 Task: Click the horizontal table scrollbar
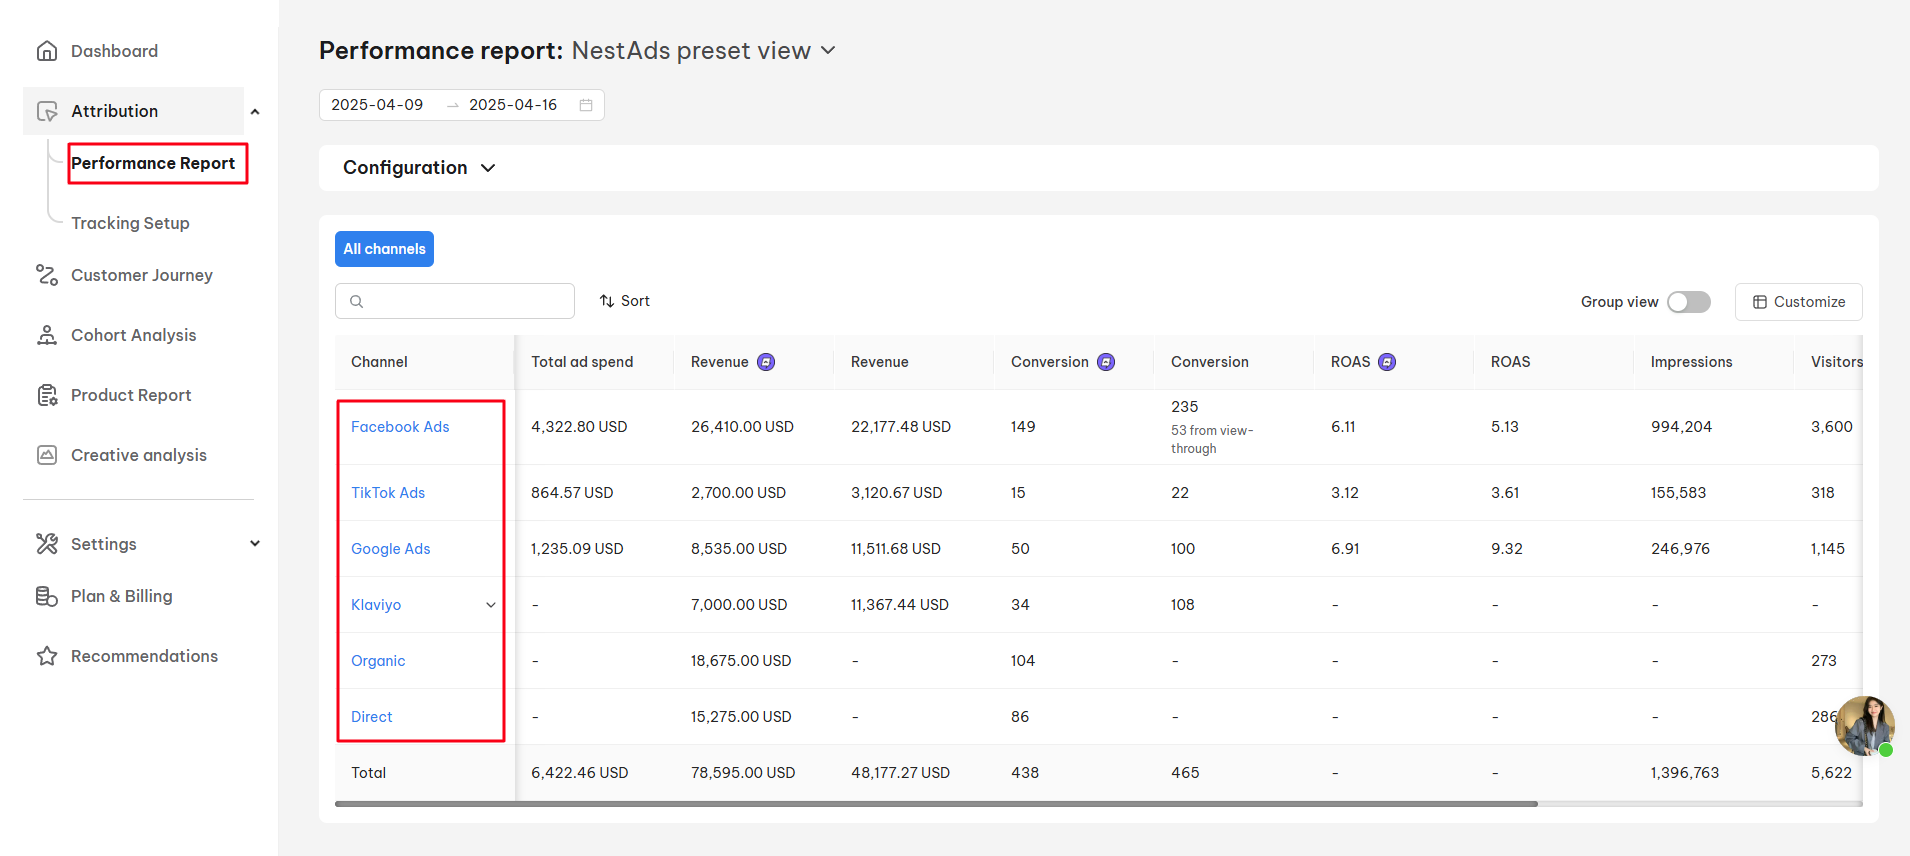[x=935, y=803]
